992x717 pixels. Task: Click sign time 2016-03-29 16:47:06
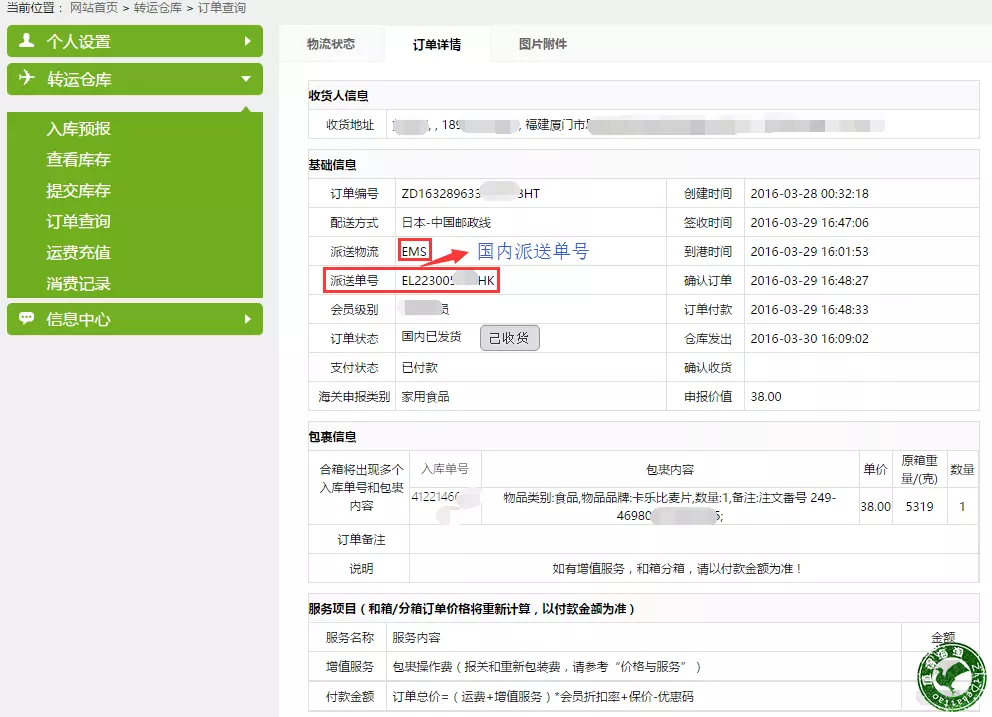(x=809, y=222)
